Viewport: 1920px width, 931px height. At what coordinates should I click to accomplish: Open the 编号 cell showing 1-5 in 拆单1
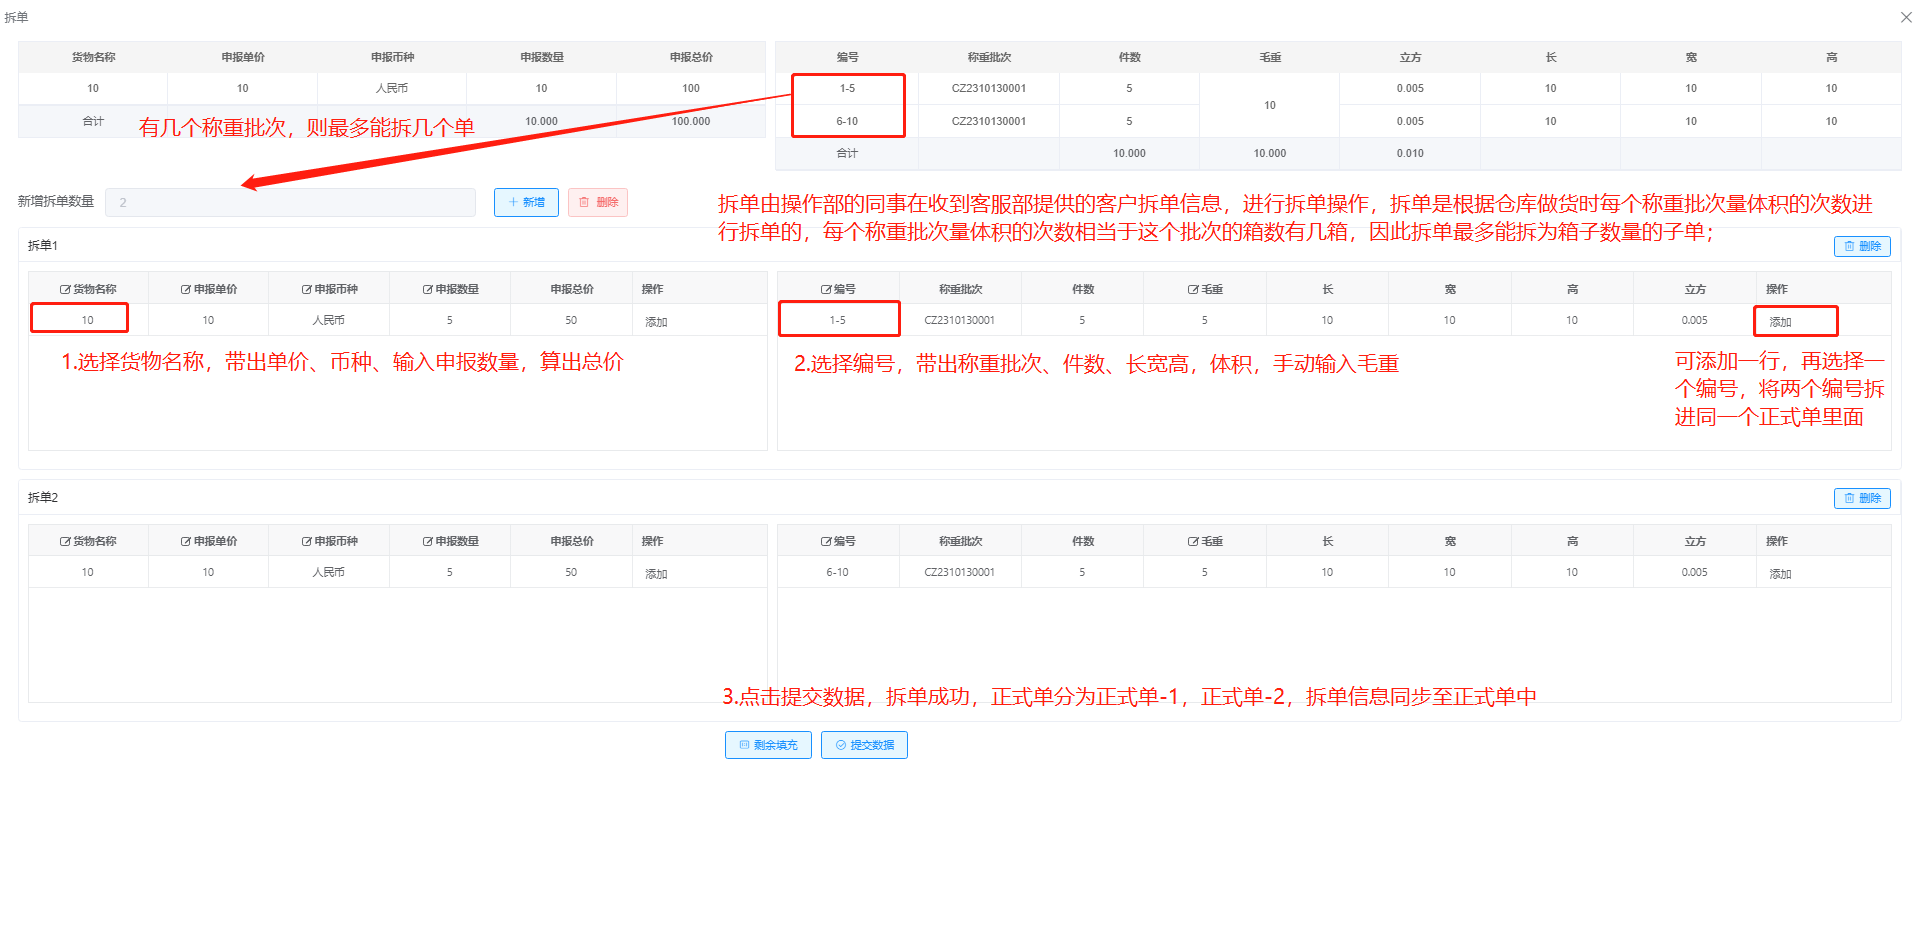[x=837, y=320]
